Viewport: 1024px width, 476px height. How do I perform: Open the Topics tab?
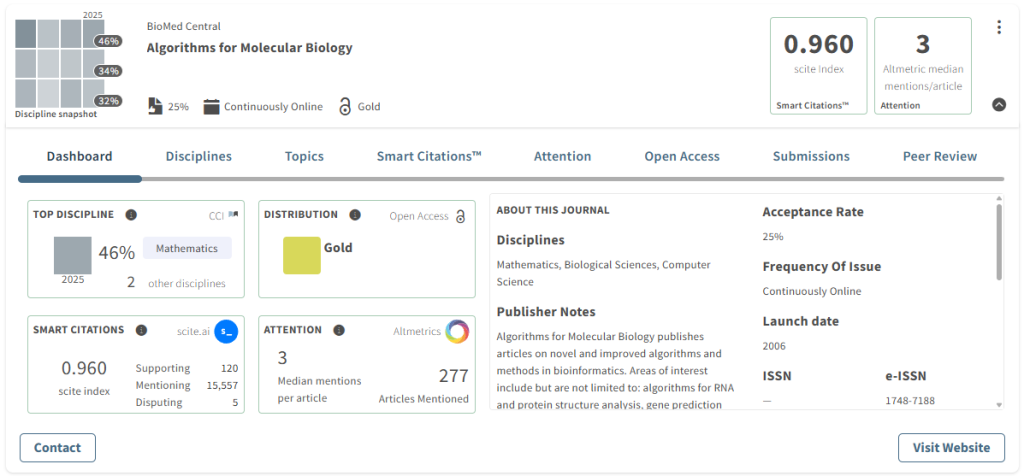(x=304, y=157)
